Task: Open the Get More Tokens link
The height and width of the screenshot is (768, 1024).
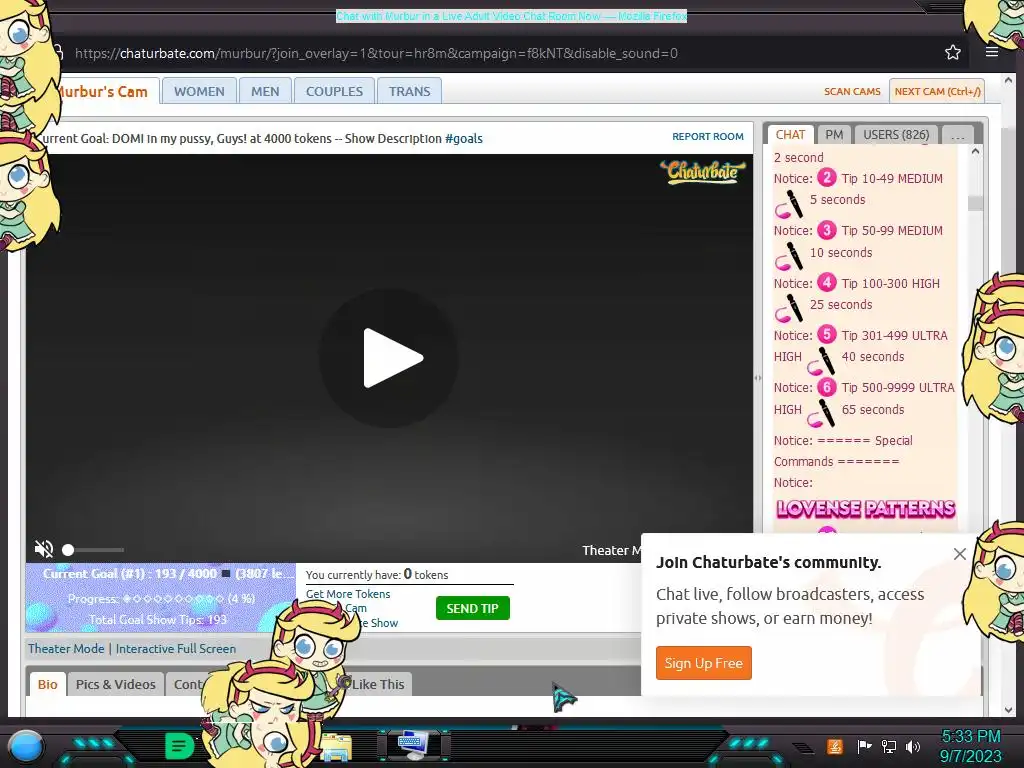Action: click(x=348, y=594)
